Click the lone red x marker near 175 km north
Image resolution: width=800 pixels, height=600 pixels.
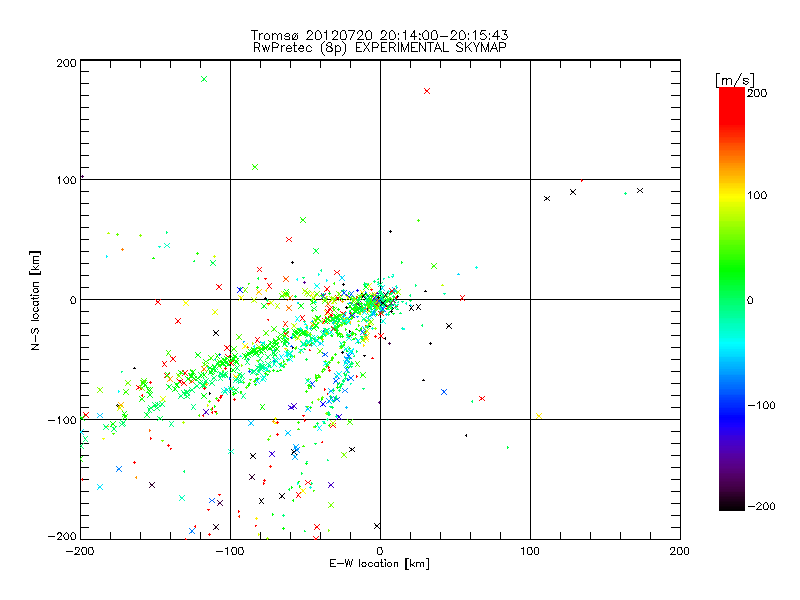pos(427,91)
